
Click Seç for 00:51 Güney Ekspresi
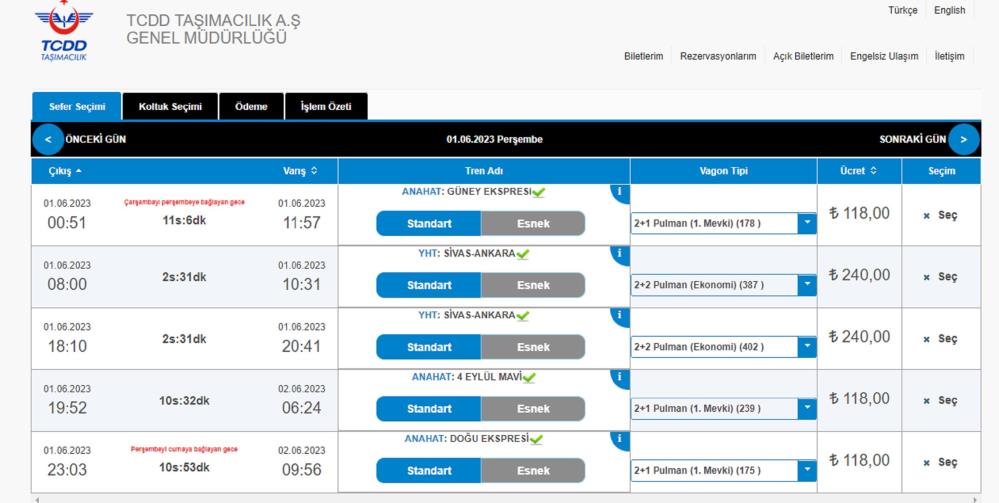coord(940,215)
